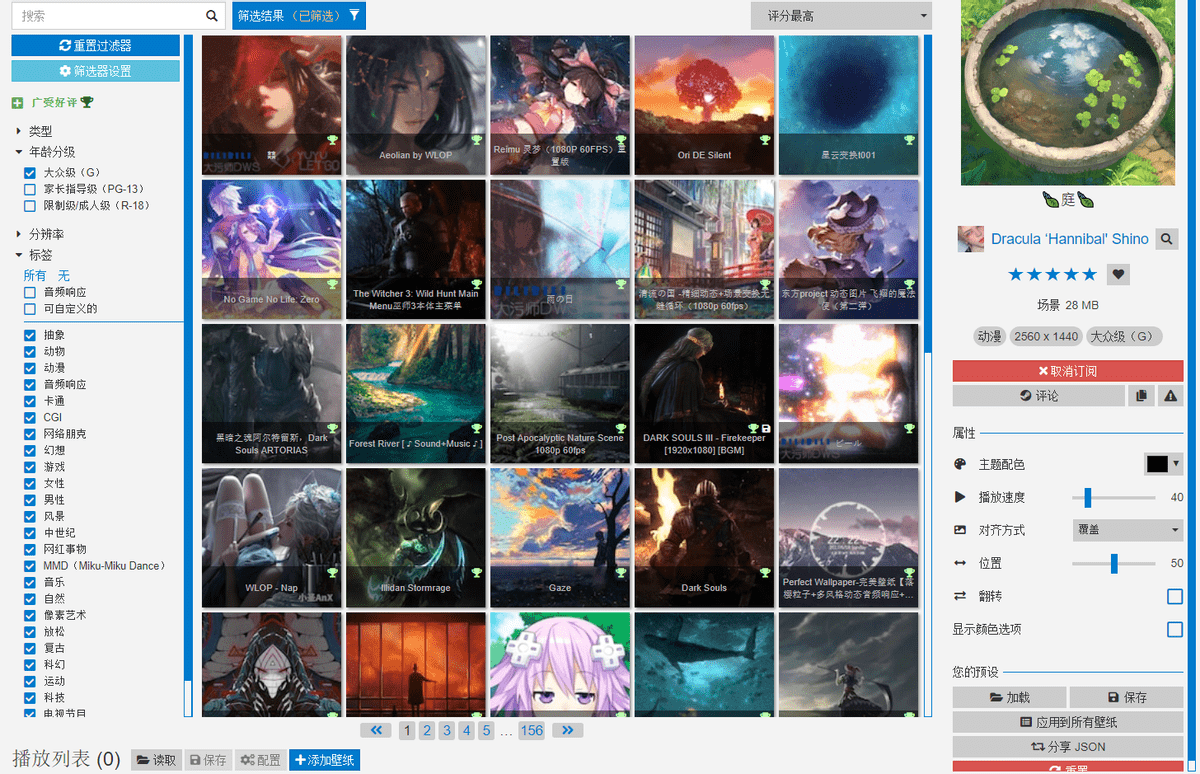This screenshot has width=1200, height=774.
Task: Open the Forest River wallpaper thumbnail
Action: coord(416,393)
